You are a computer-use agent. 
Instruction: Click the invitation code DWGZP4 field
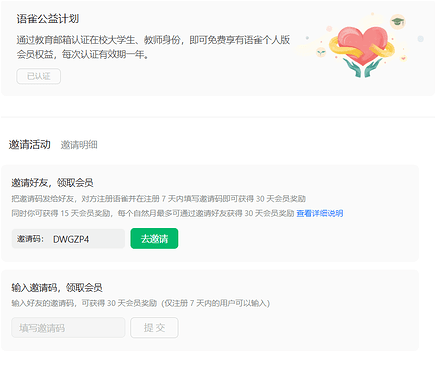(x=68, y=239)
